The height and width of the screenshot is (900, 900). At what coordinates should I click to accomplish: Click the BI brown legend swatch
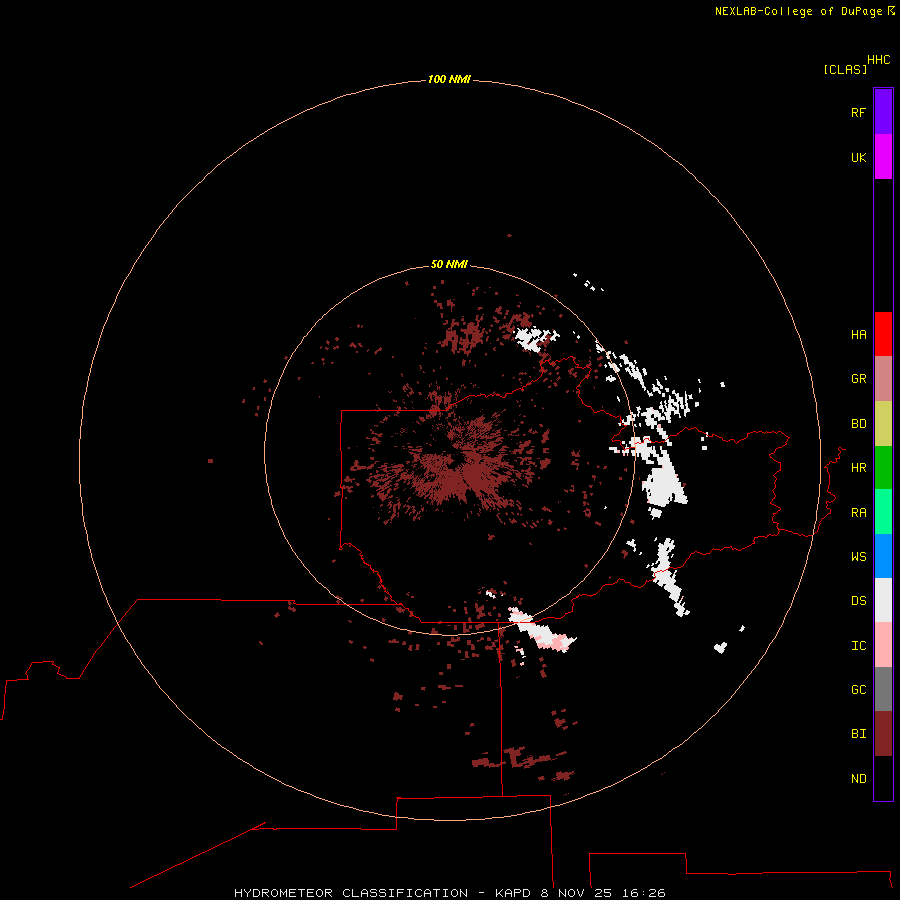point(883,734)
